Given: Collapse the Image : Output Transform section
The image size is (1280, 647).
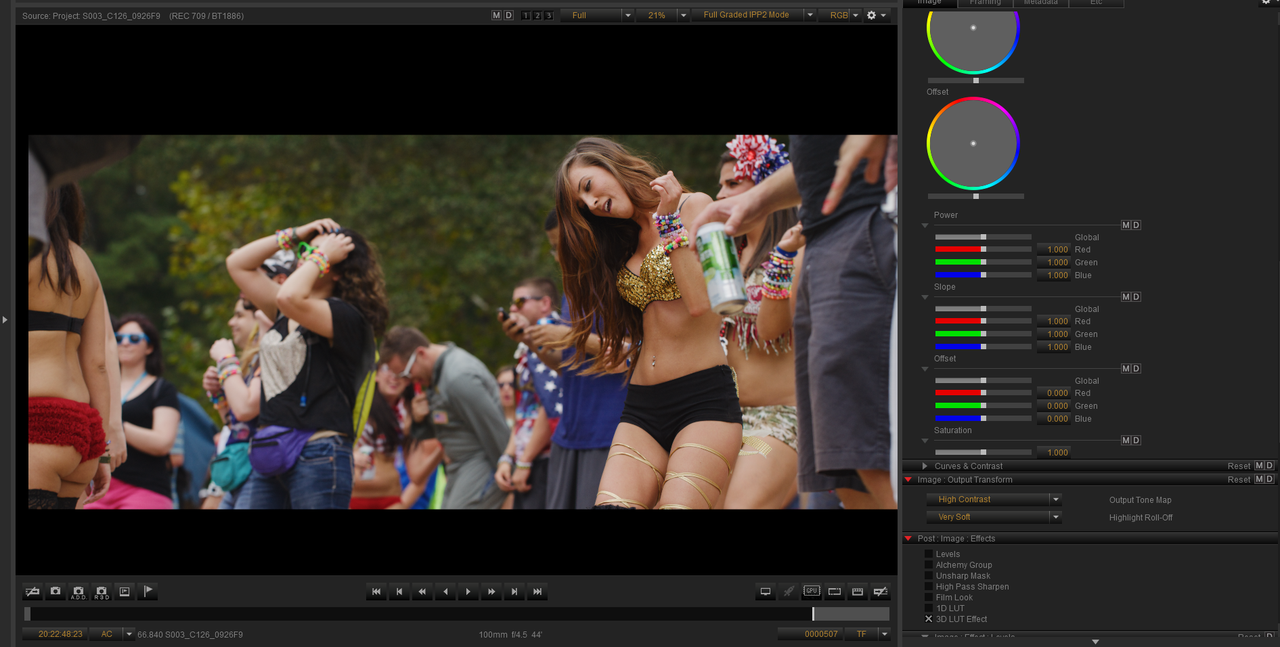Looking at the screenshot, I should (x=909, y=480).
